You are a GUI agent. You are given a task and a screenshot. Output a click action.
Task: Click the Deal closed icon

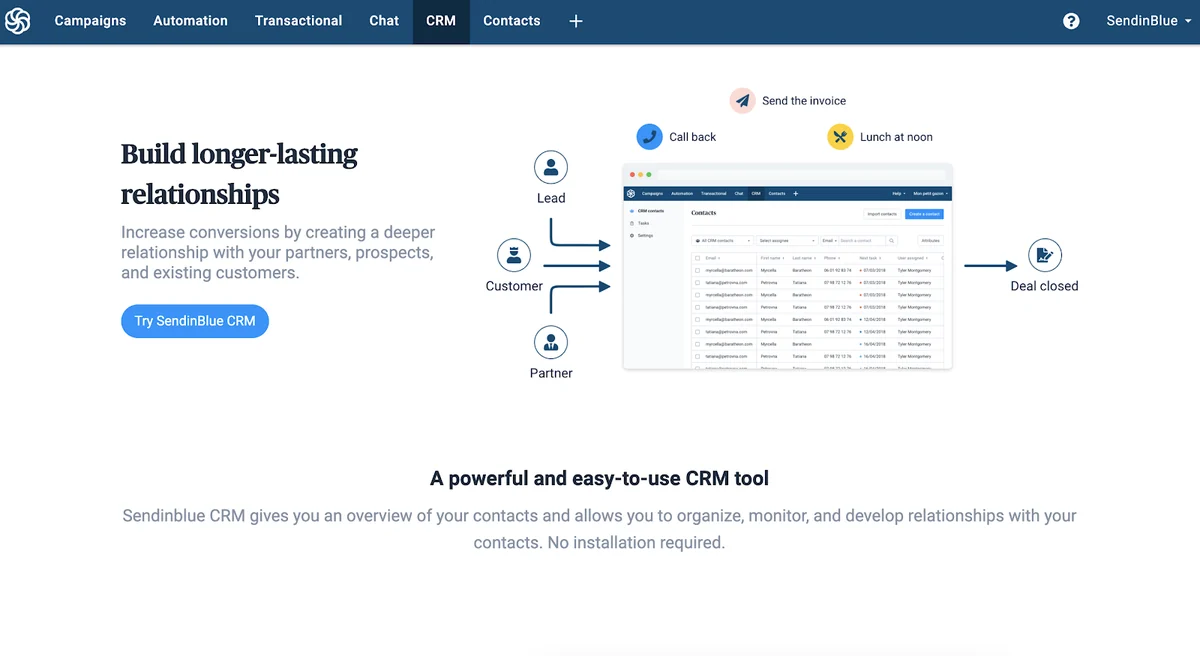[1044, 255]
